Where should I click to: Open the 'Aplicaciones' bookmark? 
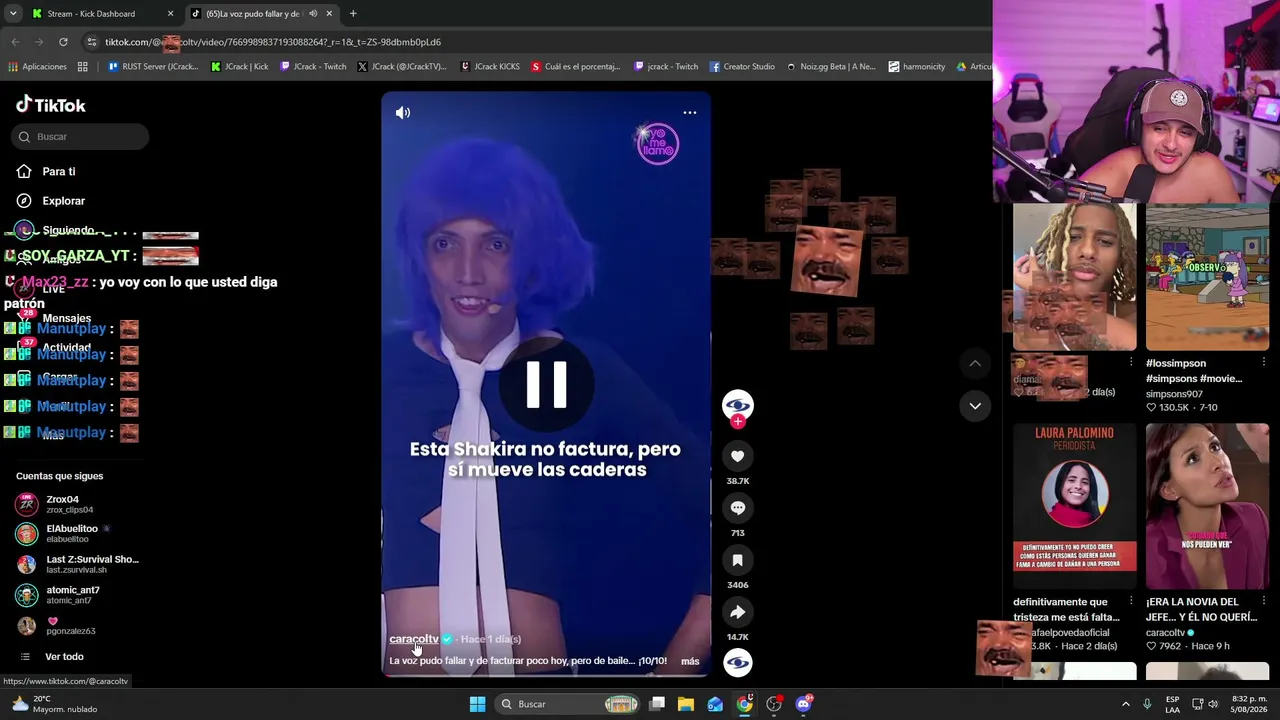point(37,67)
